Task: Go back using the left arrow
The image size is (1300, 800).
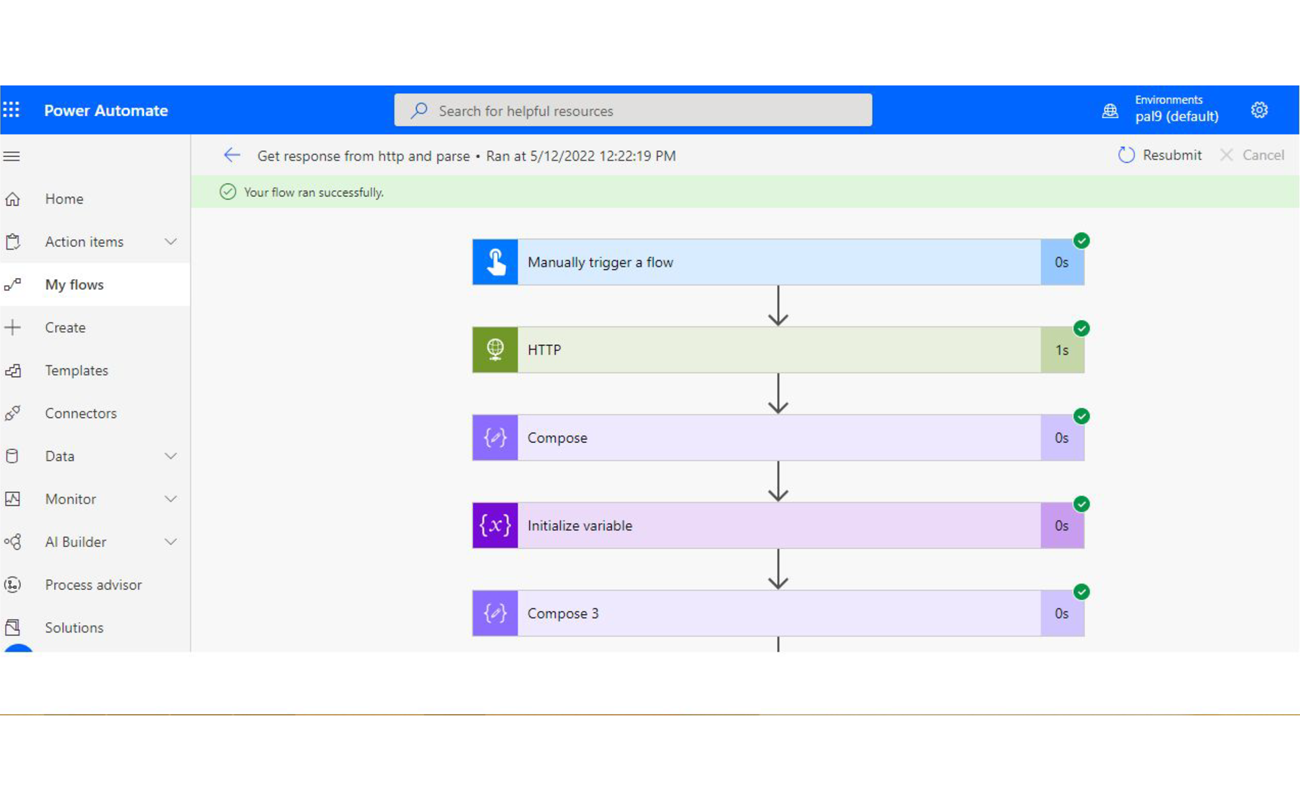Action: click(x=232, y=155)
